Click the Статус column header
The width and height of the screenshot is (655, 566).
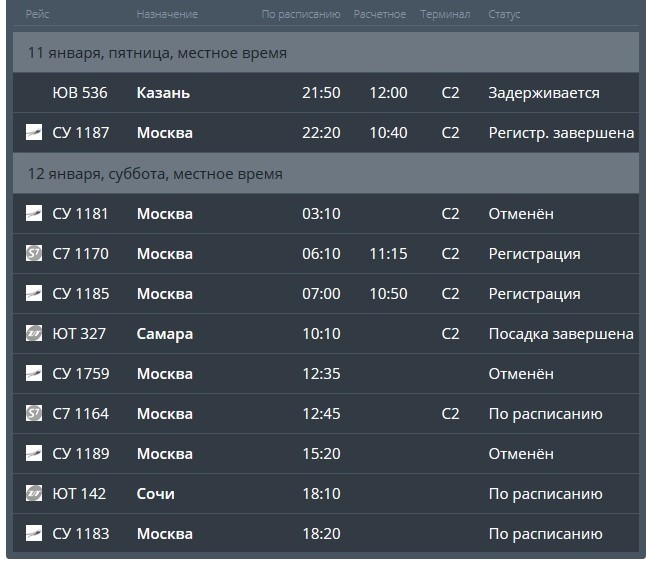point(504,14)
